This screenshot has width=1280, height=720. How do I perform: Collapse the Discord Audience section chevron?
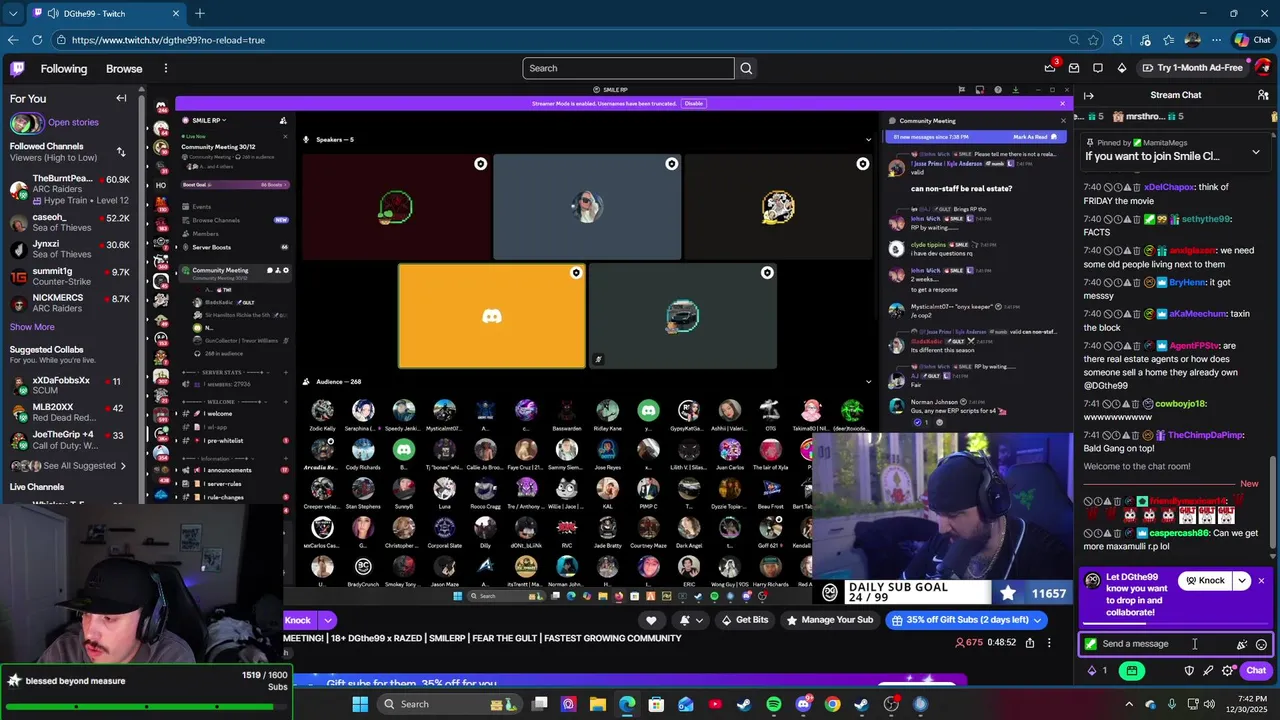(868, 381)
